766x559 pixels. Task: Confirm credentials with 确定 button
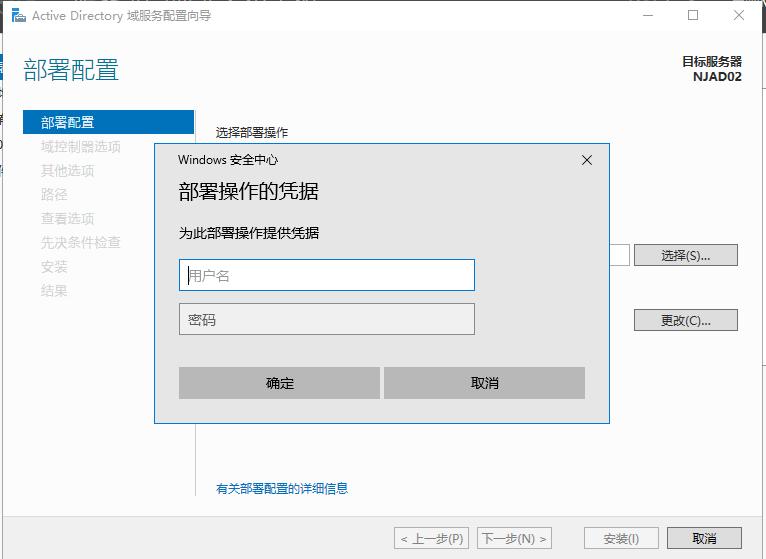pyautogui.click(x=279, y=383)
